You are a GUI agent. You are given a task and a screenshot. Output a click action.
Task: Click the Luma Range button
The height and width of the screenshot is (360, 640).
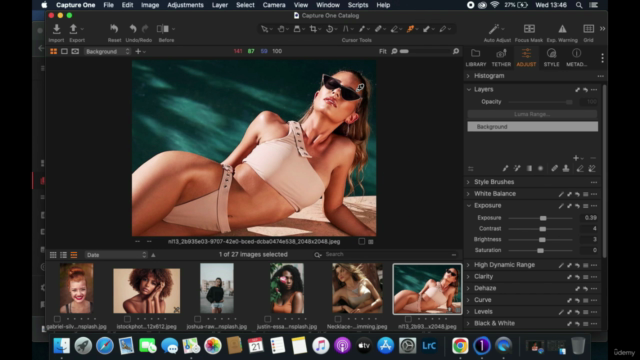[x=533, y=114]
